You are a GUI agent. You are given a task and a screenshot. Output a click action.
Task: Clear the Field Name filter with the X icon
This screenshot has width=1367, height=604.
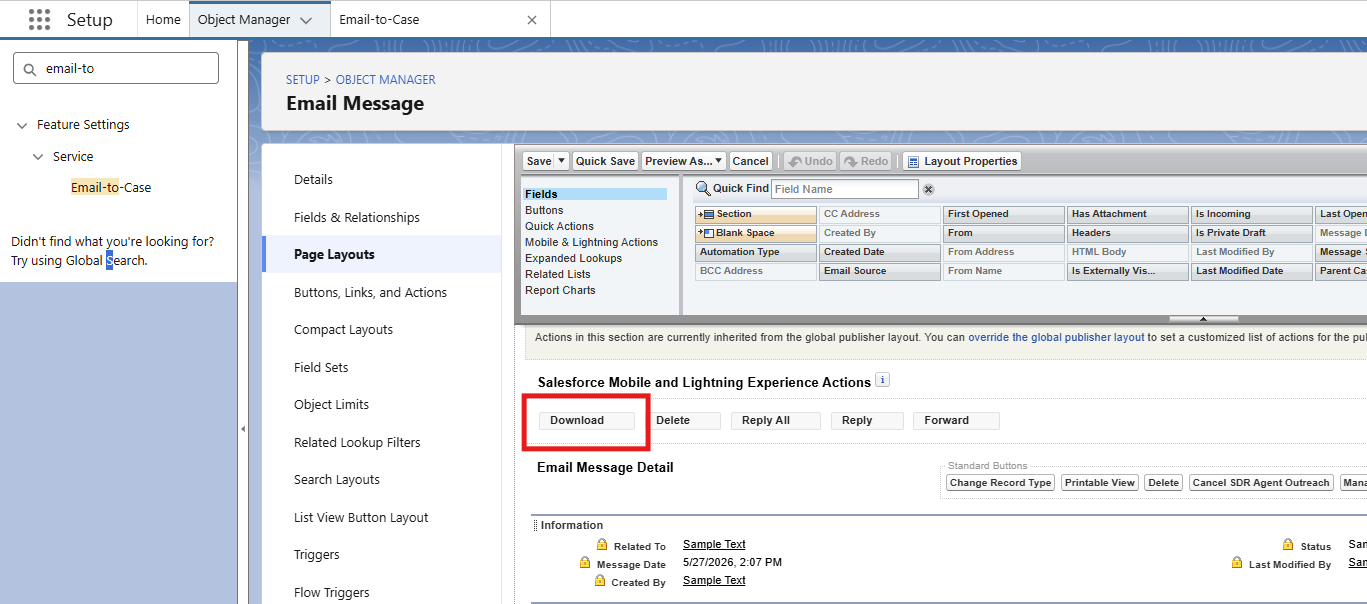coord(928,189)
